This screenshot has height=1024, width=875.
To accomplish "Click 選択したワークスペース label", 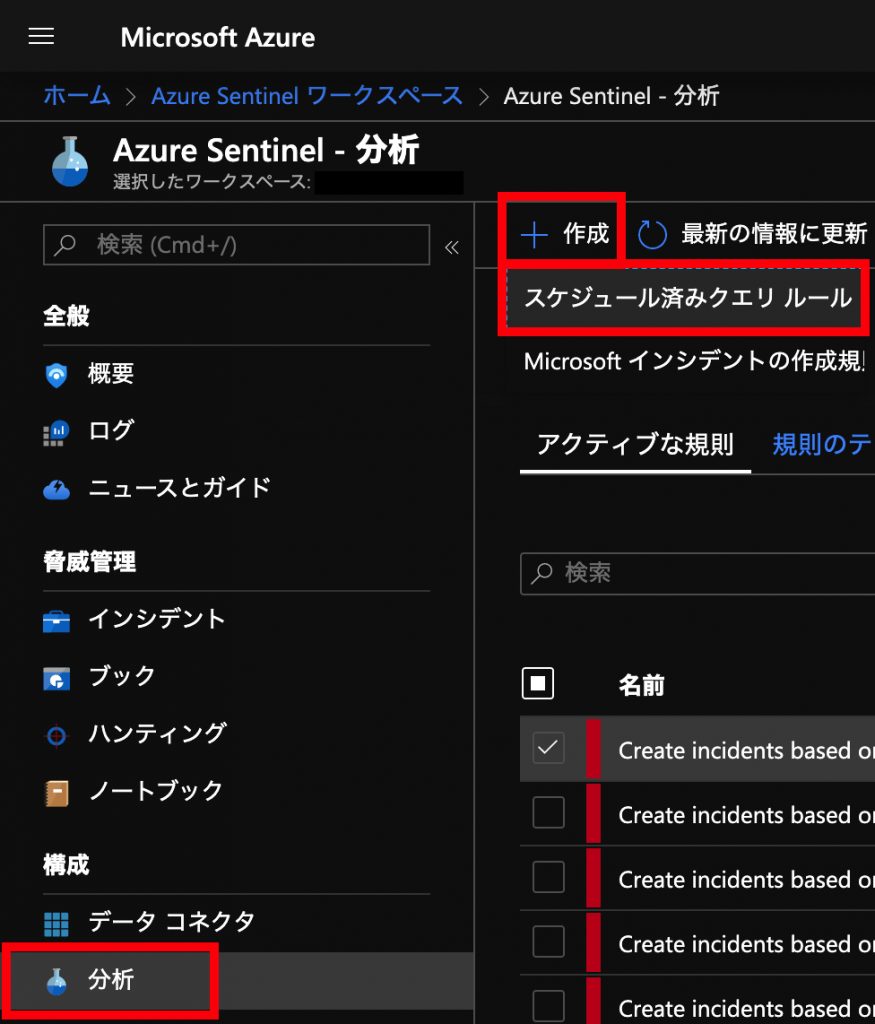I will coord(212,182).
